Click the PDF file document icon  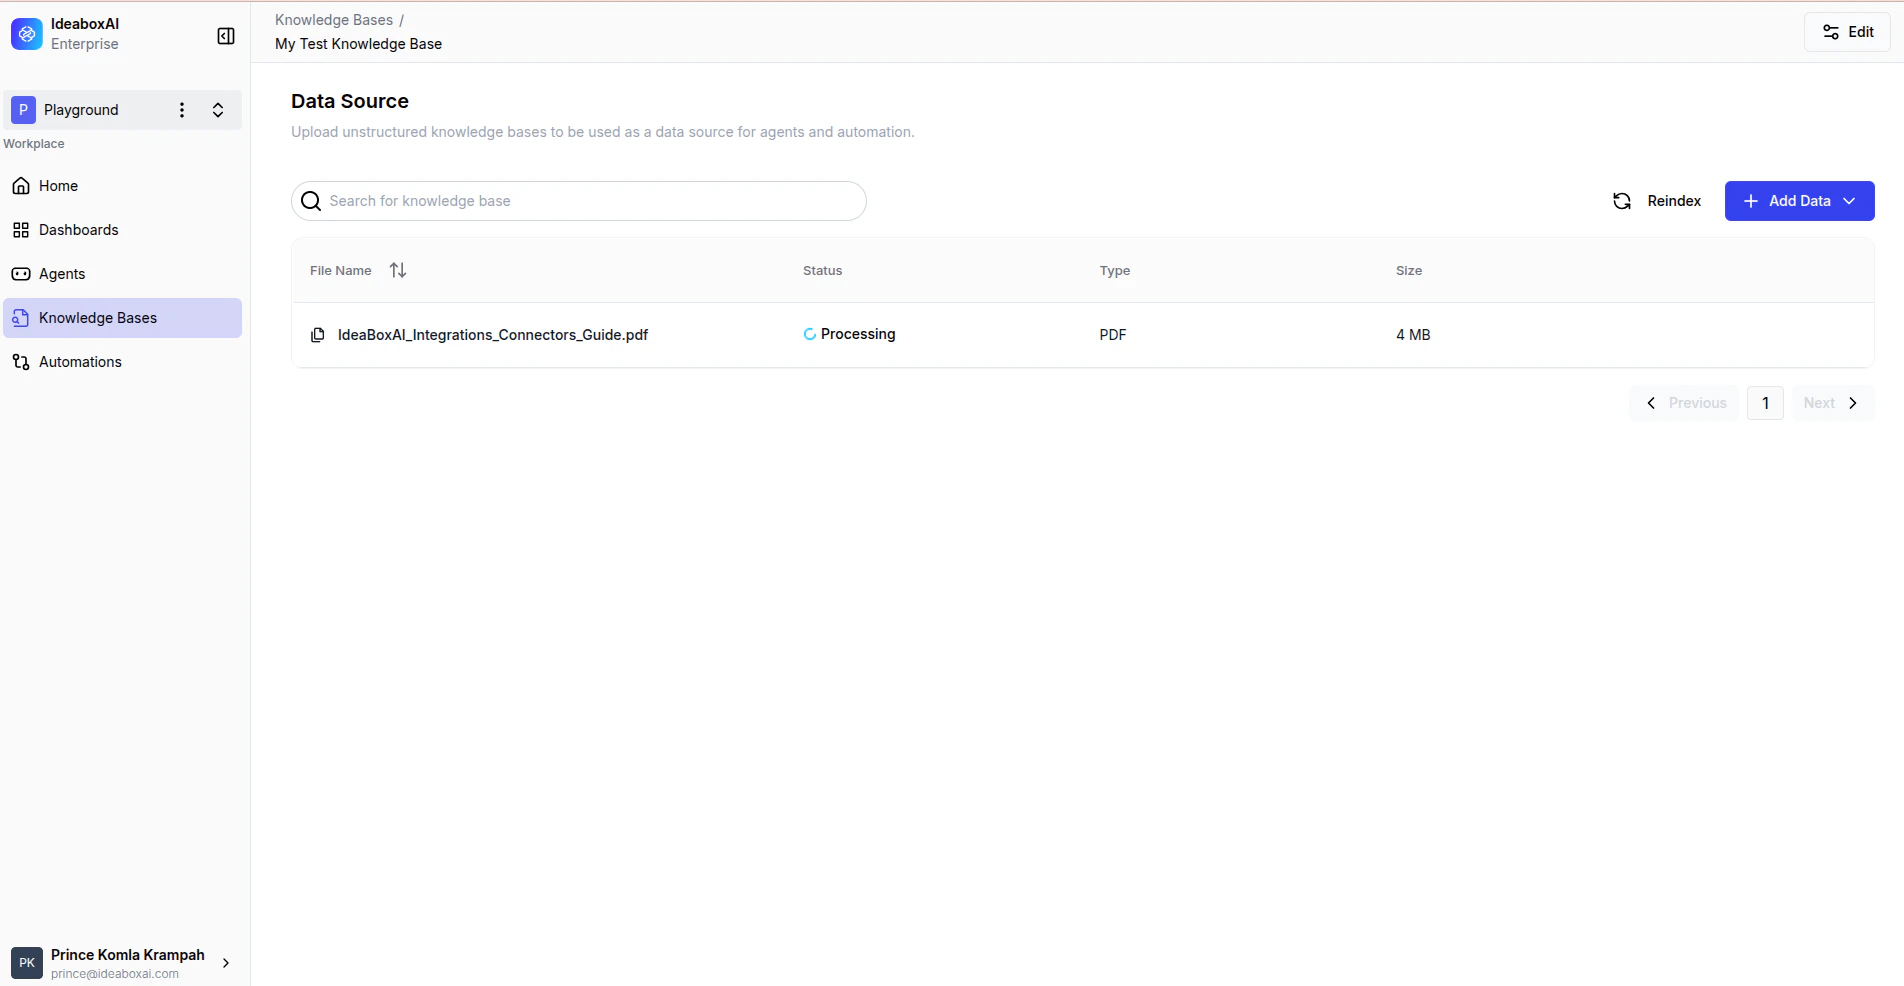pos(318,335)
